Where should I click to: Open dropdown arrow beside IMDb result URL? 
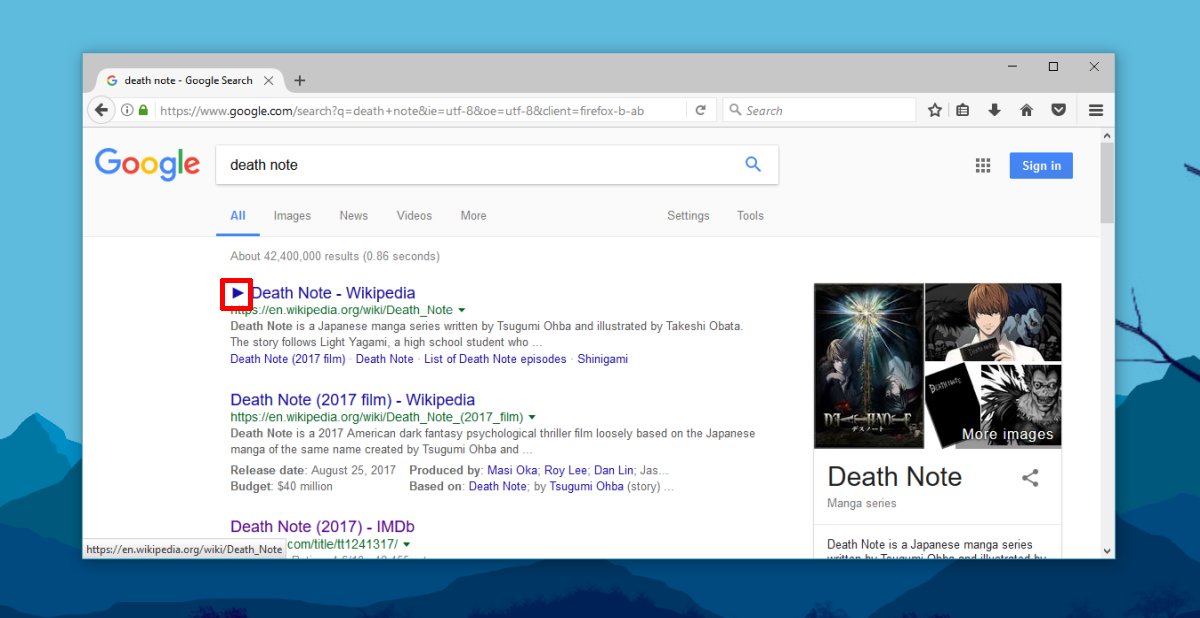point(406,544)
